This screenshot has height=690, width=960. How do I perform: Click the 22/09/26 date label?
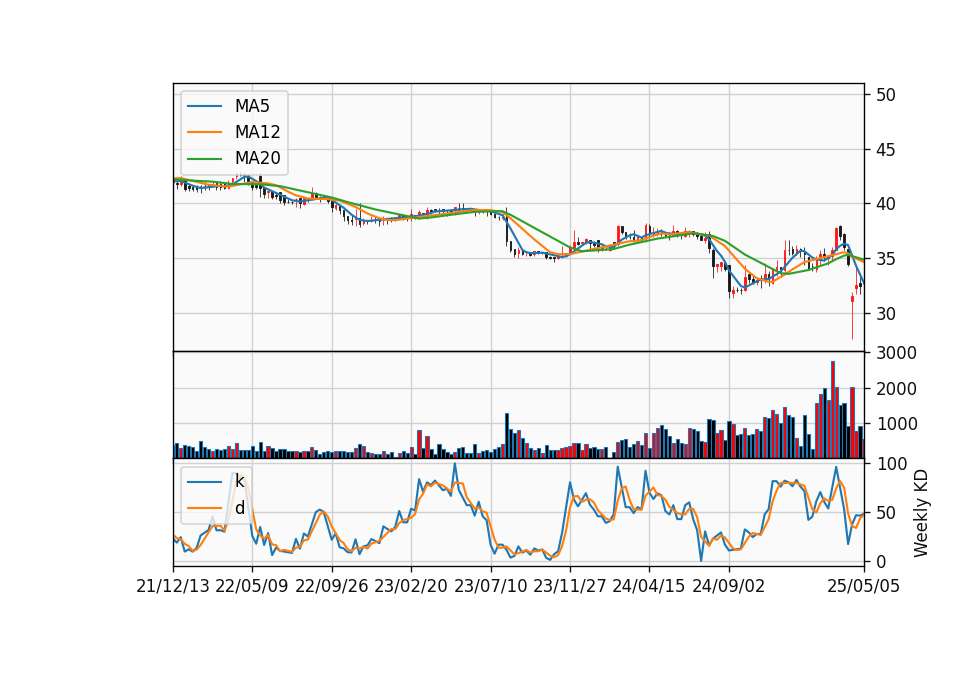pyautogui.click(x=331, y=587)
